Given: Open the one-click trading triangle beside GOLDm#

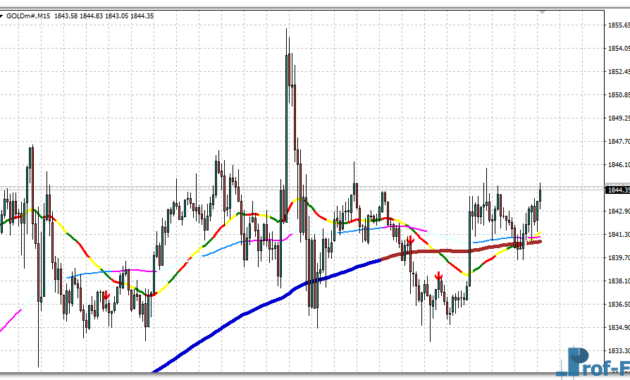Looking at the screenshot, I should tap(1, 16).
